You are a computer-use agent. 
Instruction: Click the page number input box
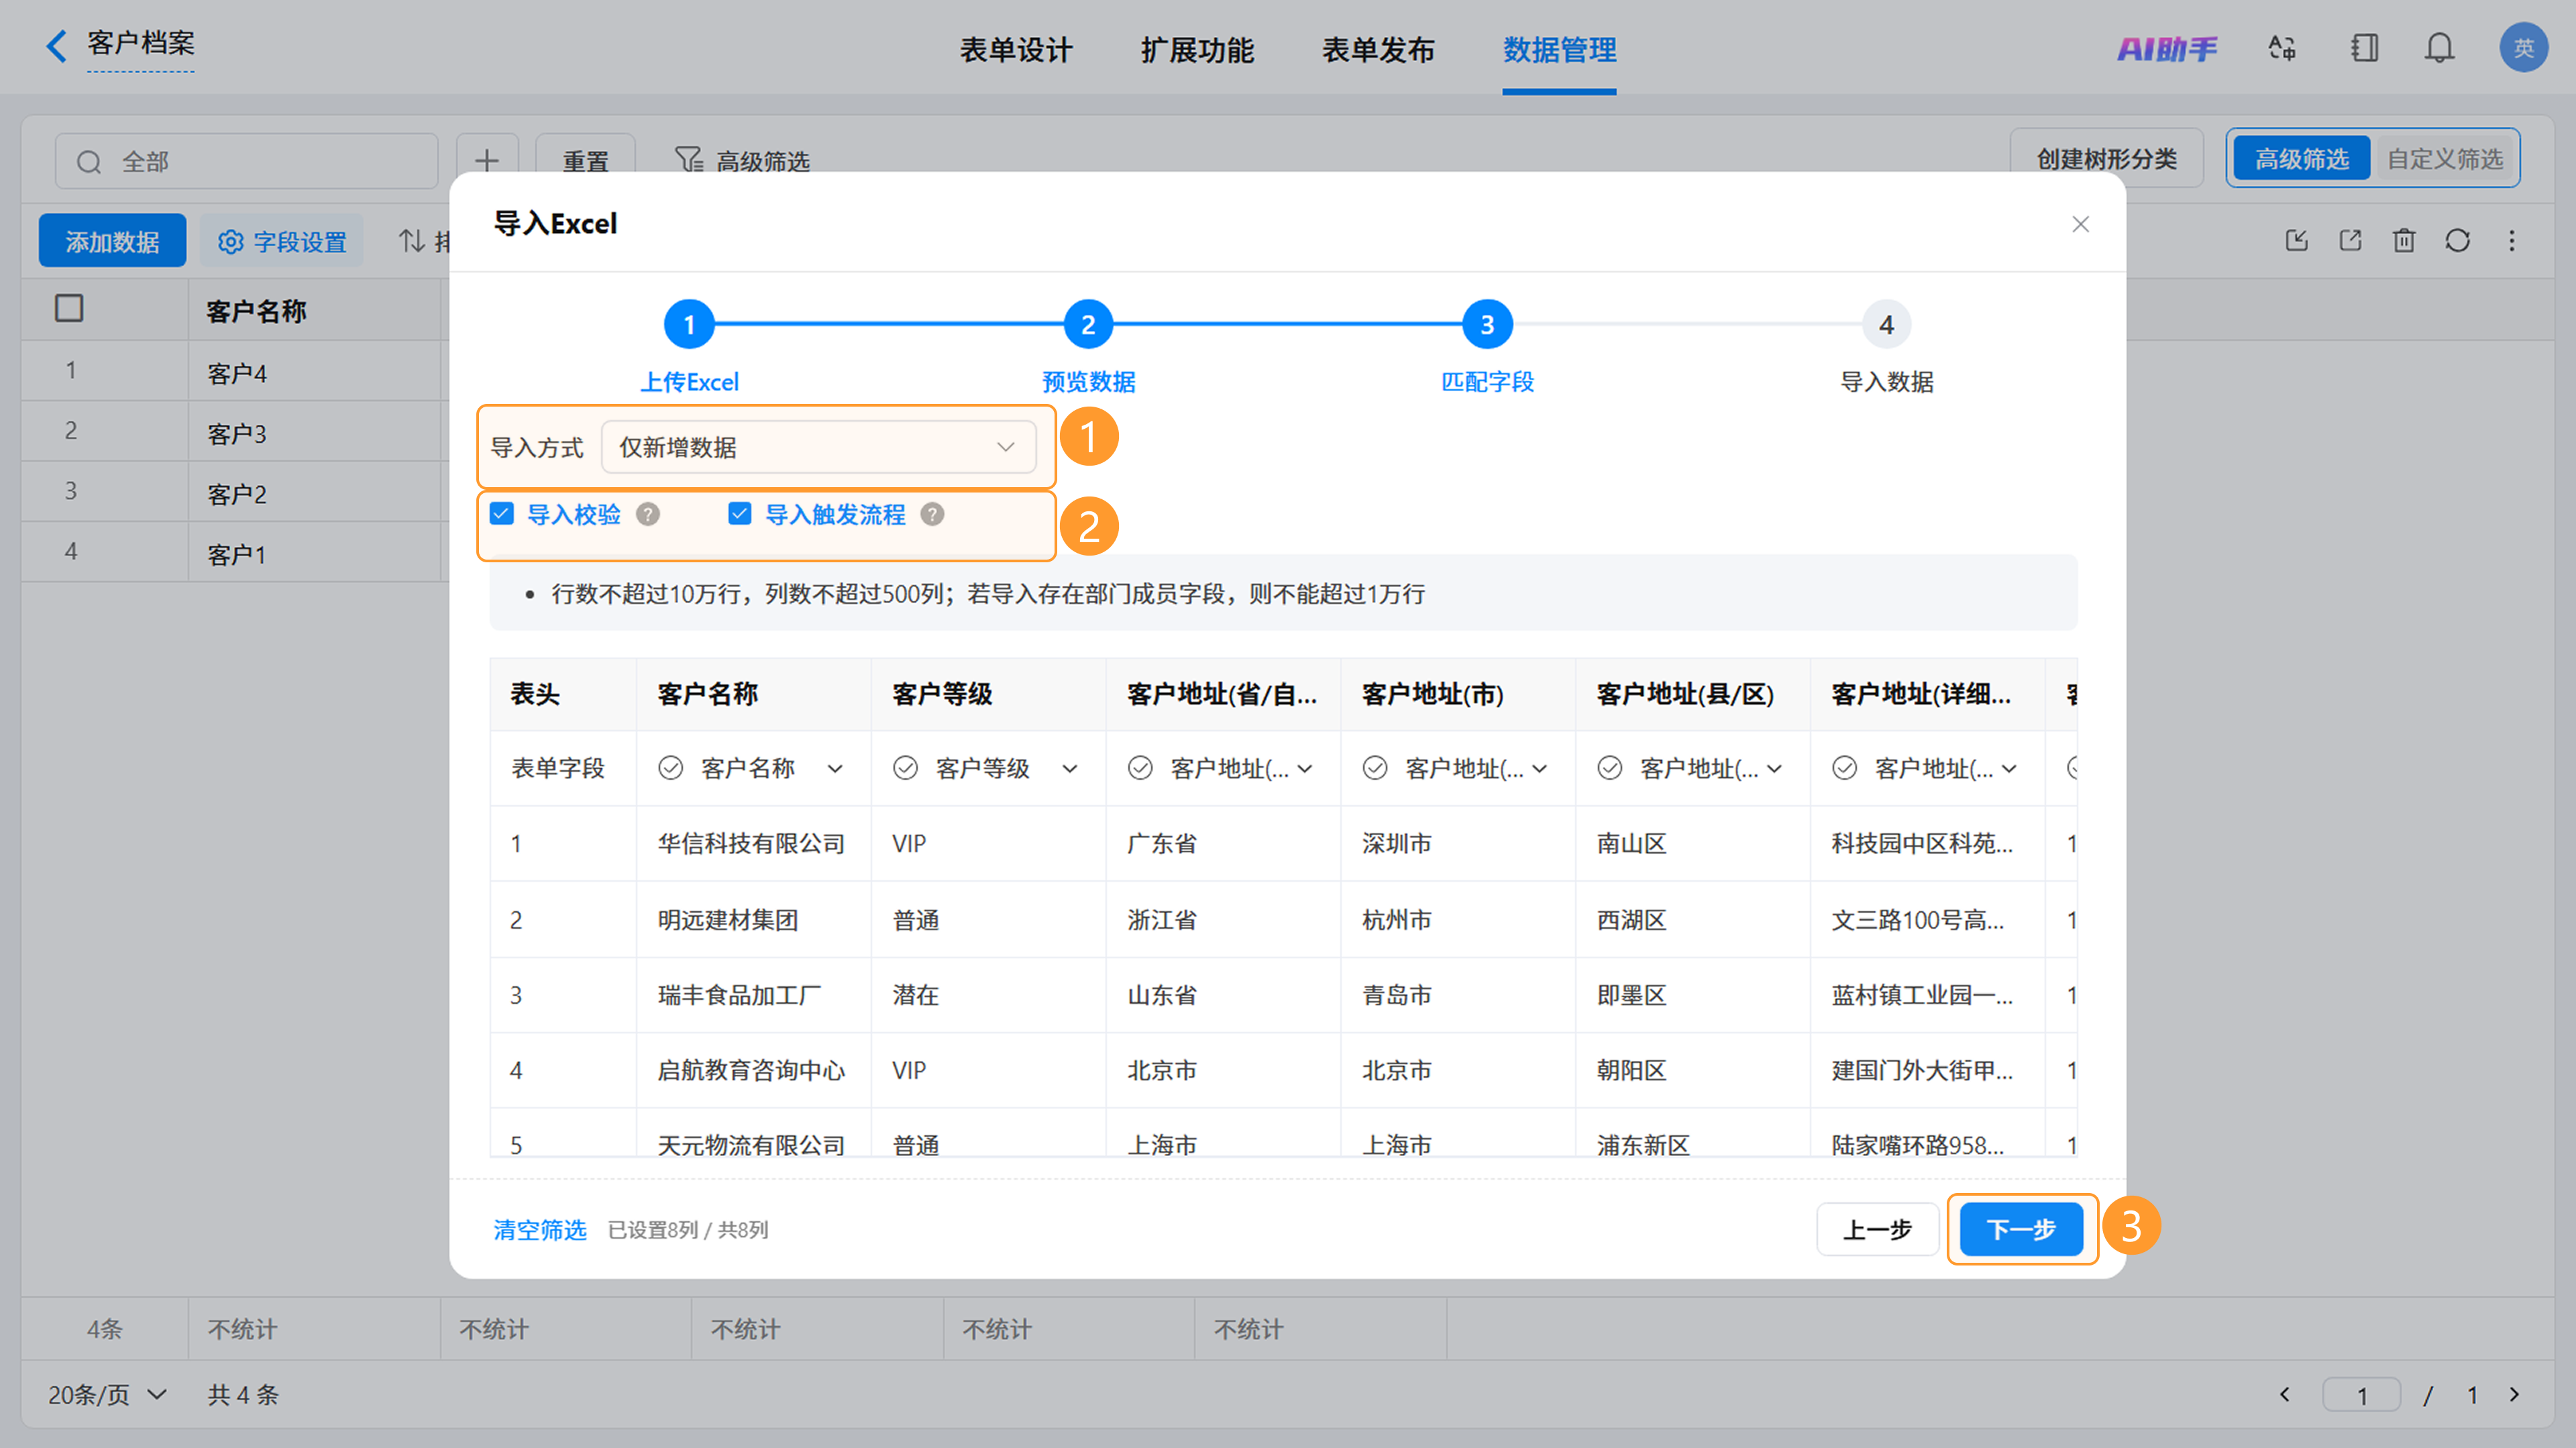click(2362, 1394)
